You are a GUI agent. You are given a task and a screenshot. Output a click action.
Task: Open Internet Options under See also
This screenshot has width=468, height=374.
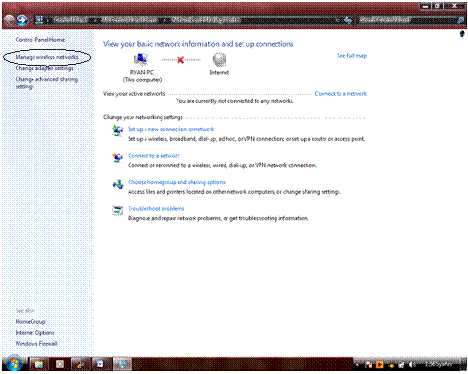pyautogui.click(x=35, y=333)
